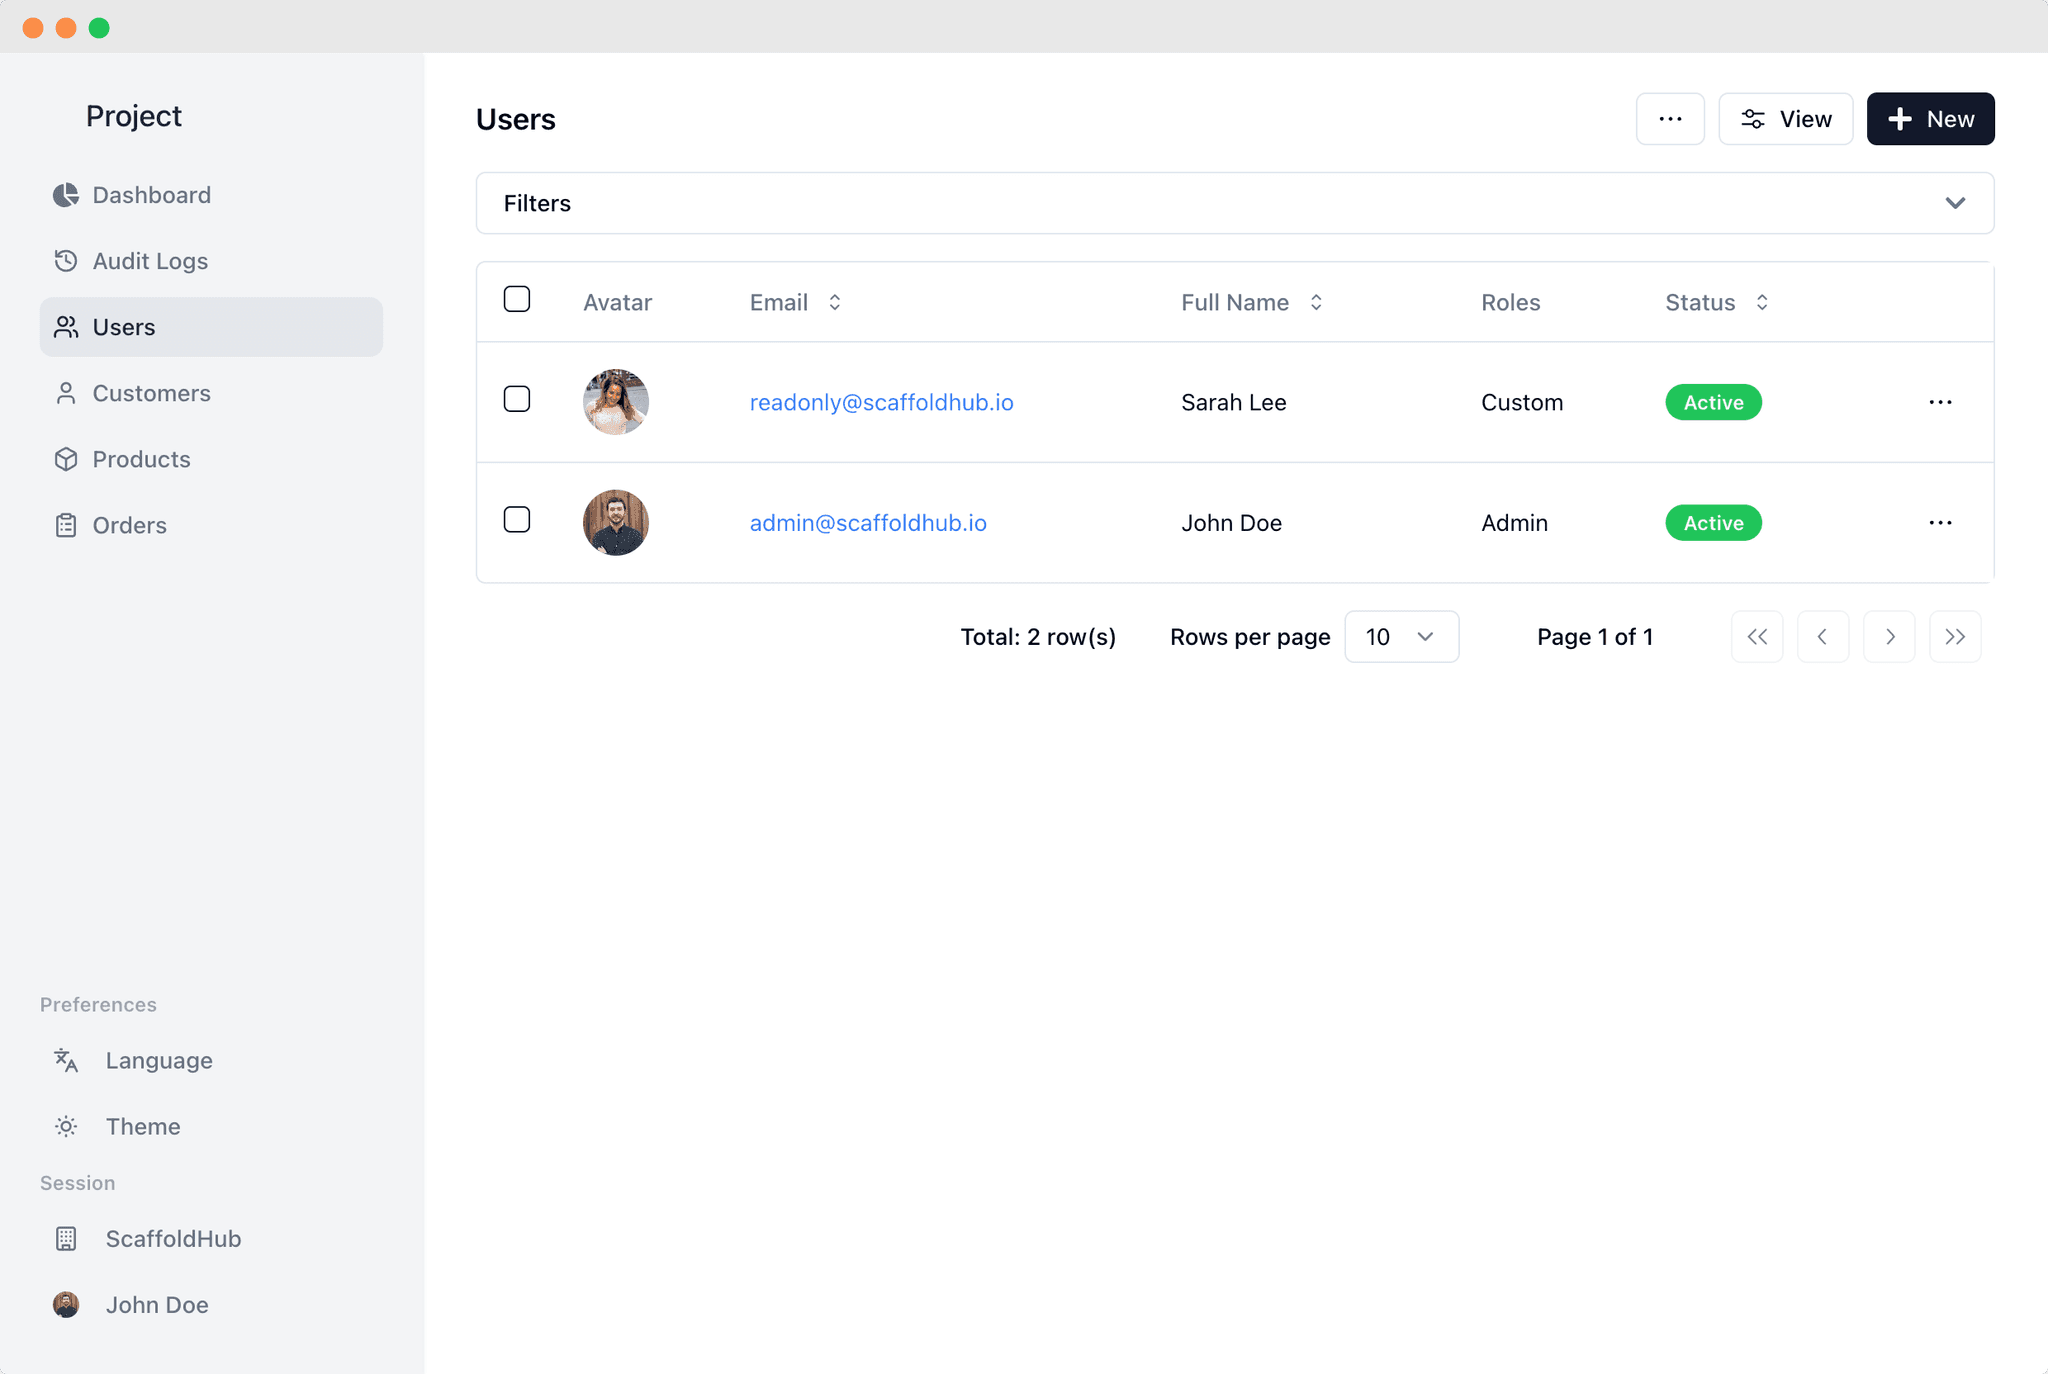Open the Rows per page dropdown
This screenshot has width=2048, height=1374.
1401,636
